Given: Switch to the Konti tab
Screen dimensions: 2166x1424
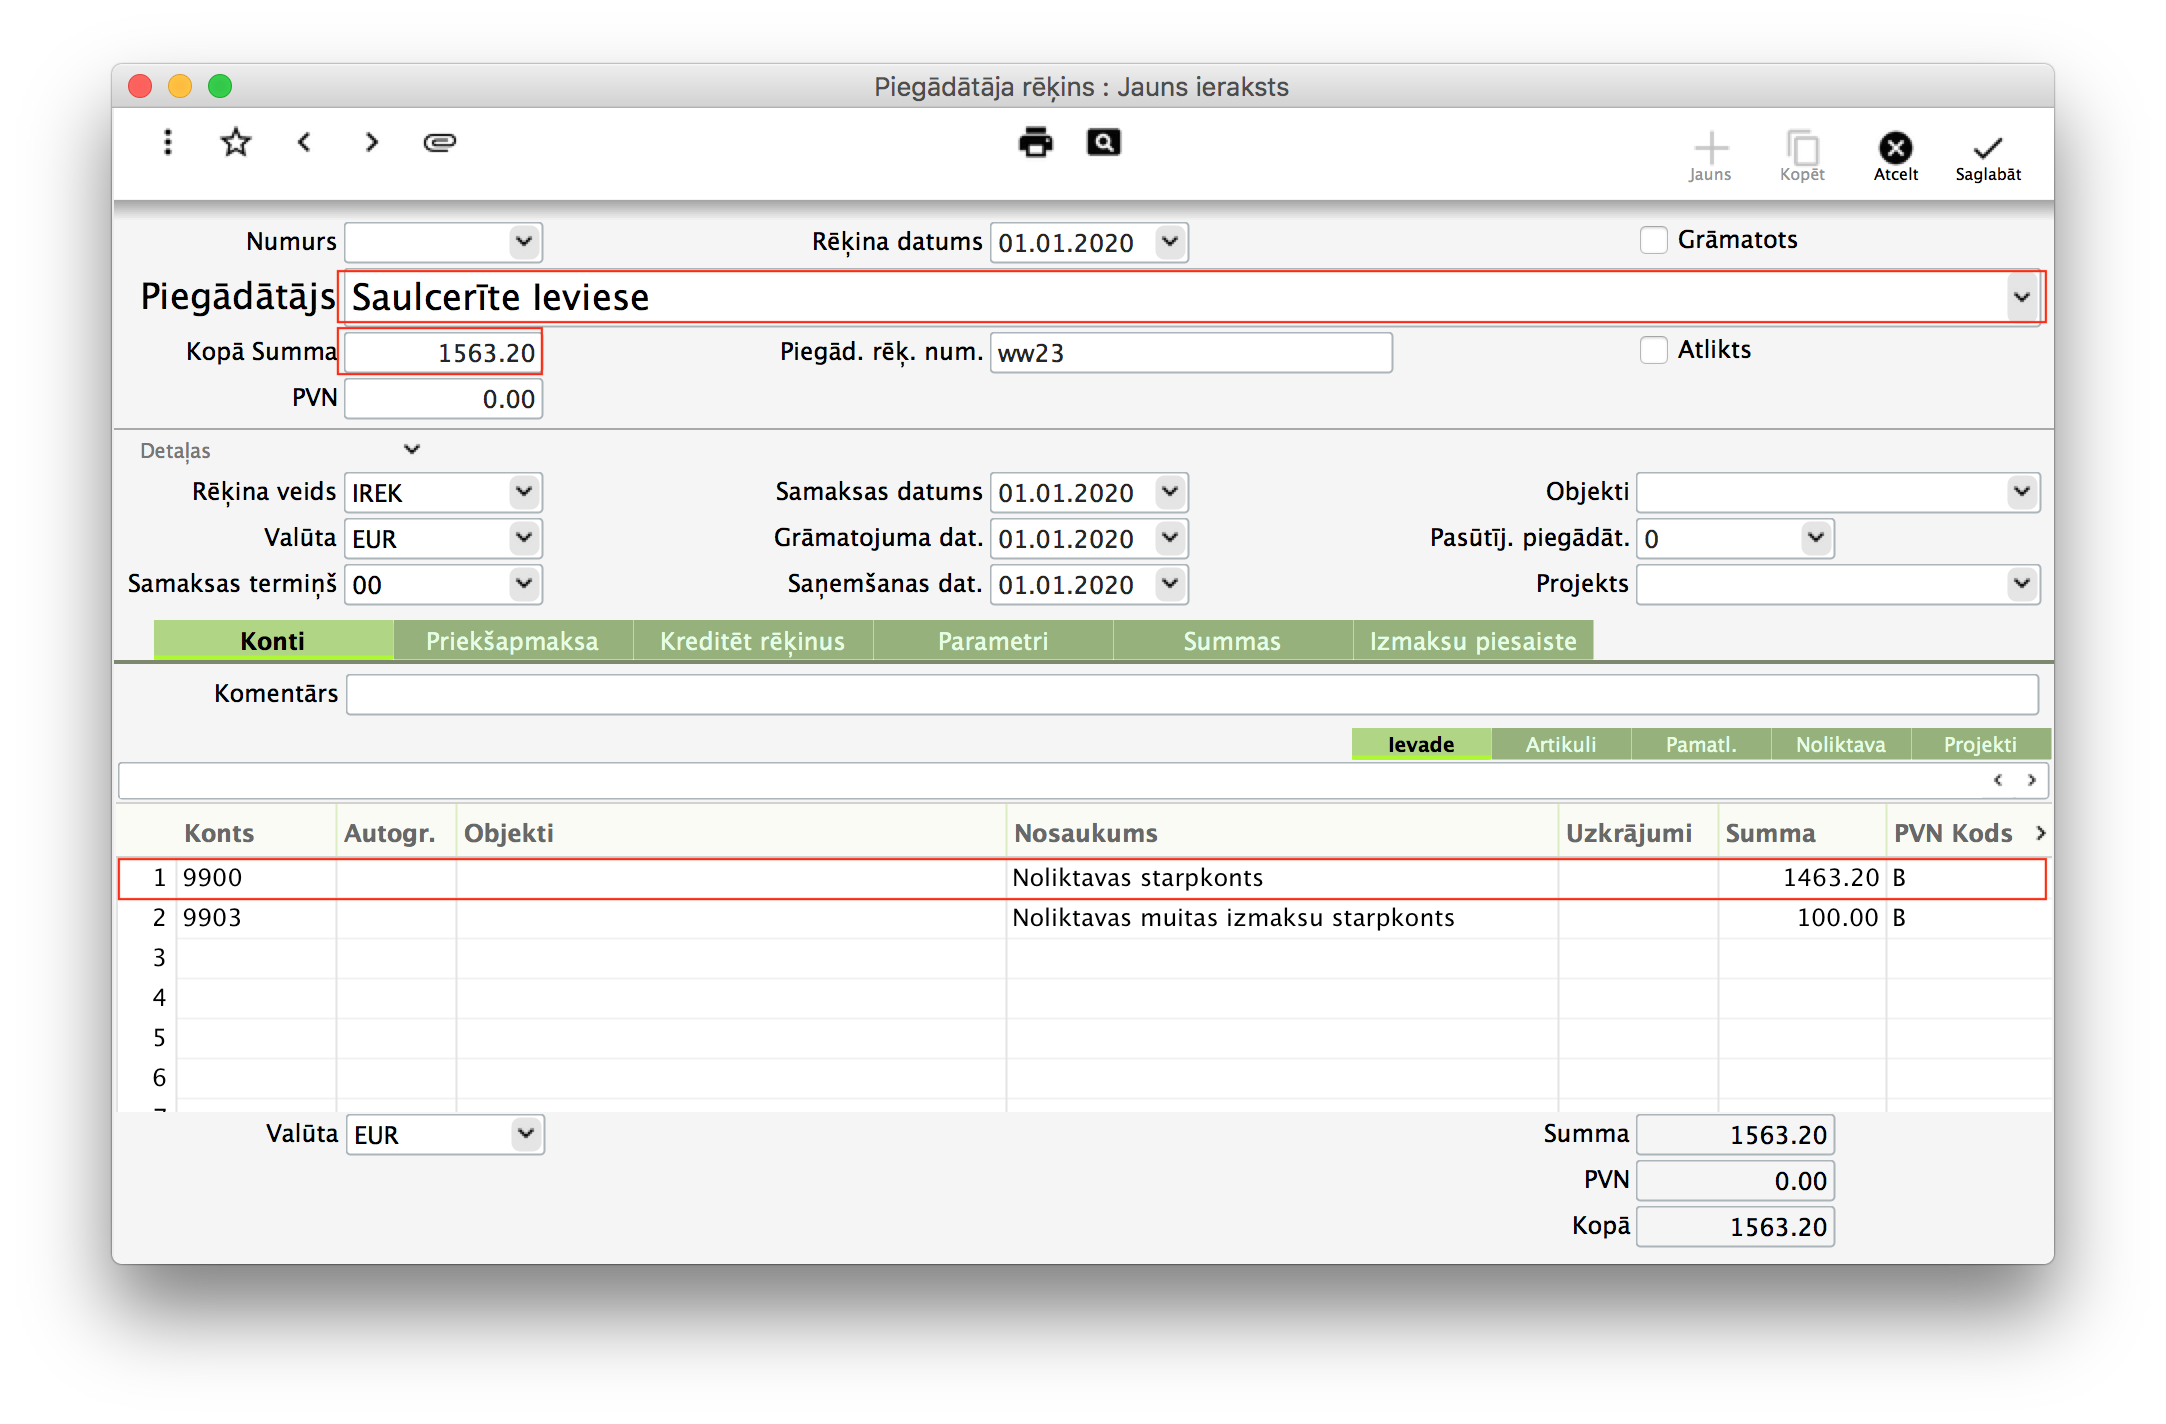Looking at the screenshot, I should tap(273, 641).
